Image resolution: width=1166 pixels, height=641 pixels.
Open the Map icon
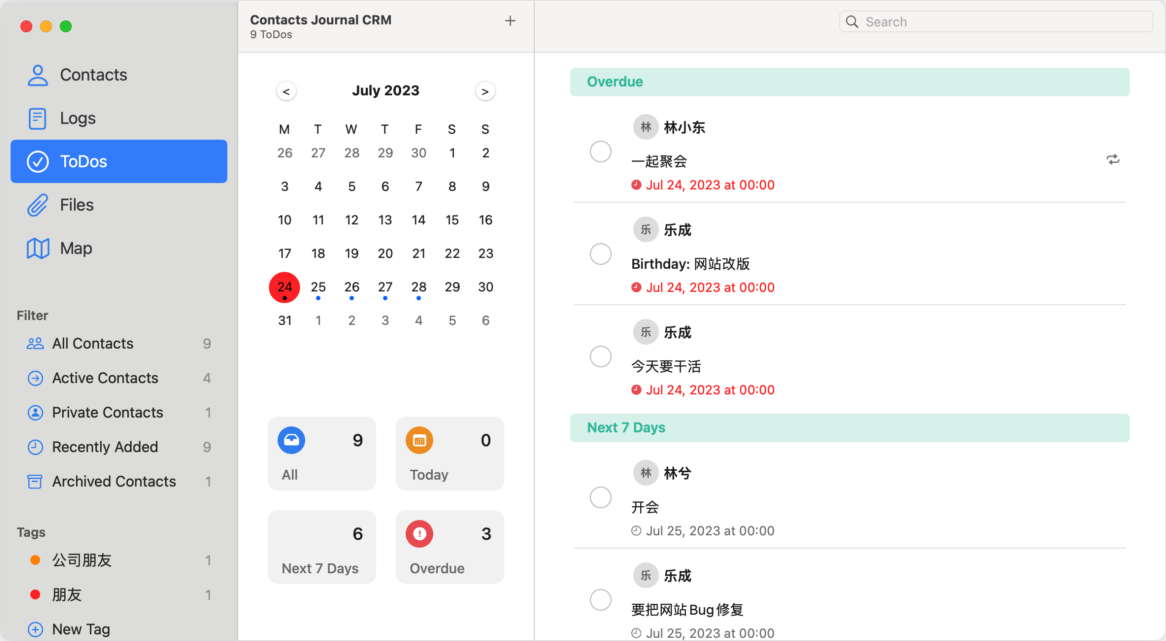(37, 248)
